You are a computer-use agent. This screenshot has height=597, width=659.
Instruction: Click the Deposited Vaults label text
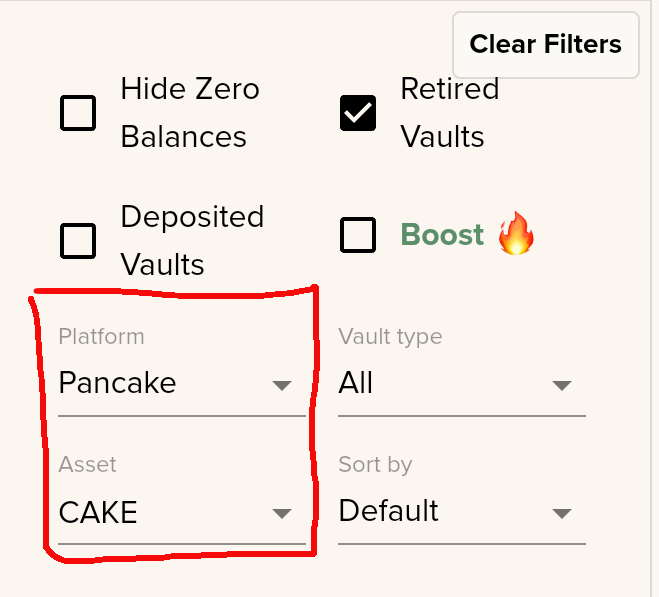192,240
